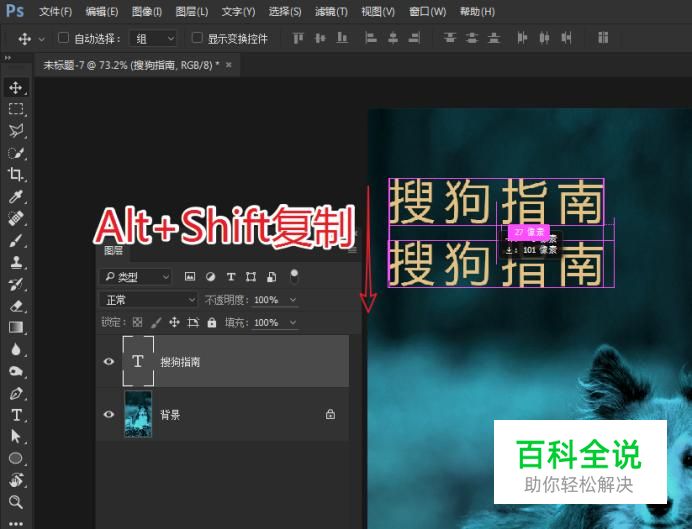Hide the 搜狗指南 text layer
This screenshot has width=692, height=529.
109,361
